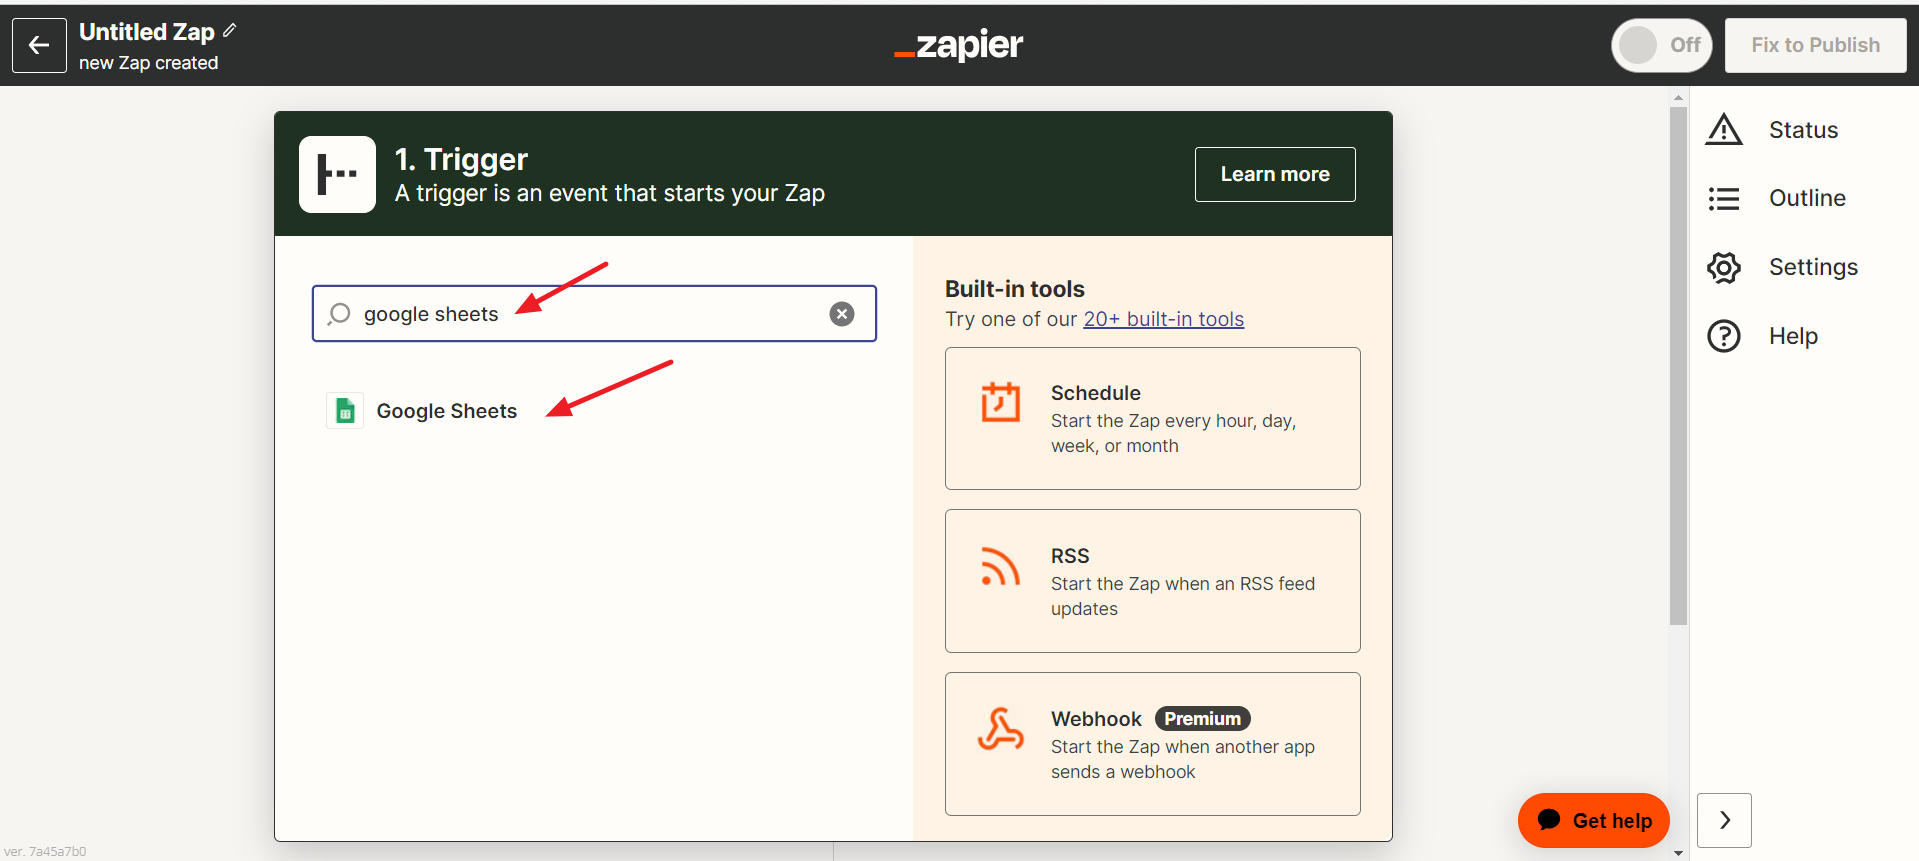Screen dimensions: 1919x861
Task: Focus the google sheets search field
Action: 594,314
